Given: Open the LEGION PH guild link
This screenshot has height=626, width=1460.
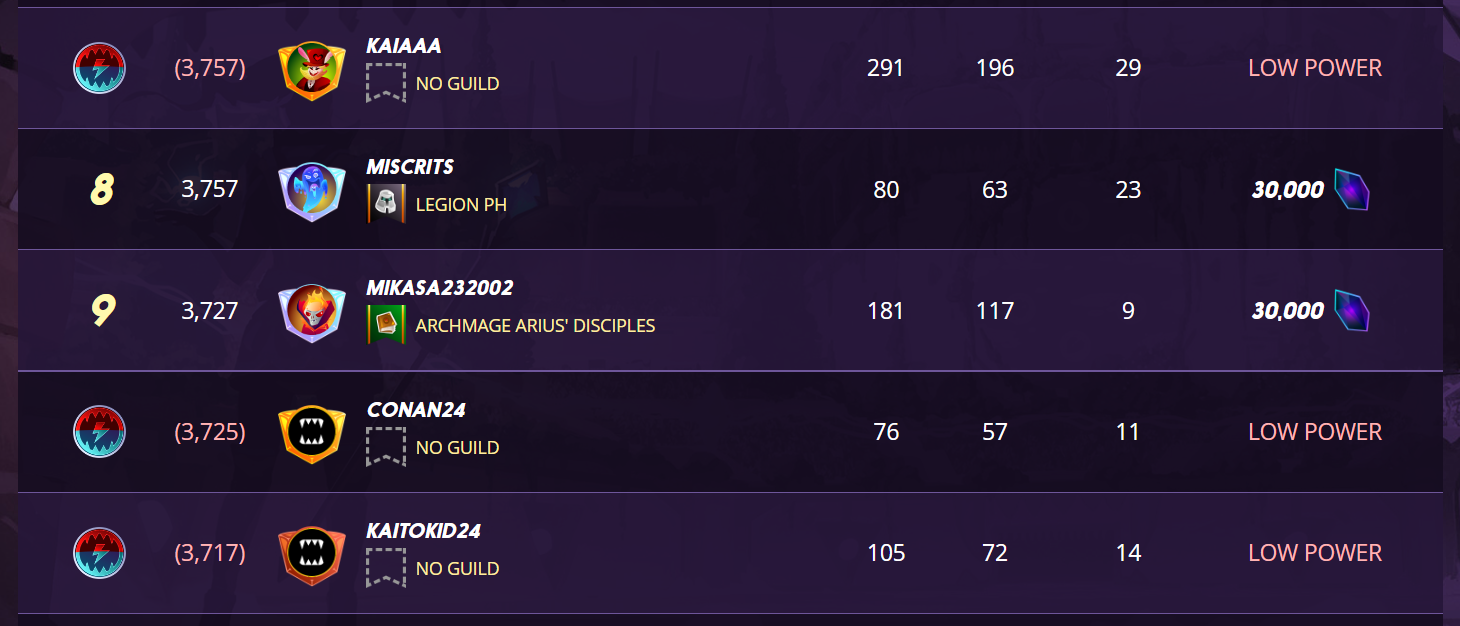Looking at the screenshot, I should click(x=461, y=204).
